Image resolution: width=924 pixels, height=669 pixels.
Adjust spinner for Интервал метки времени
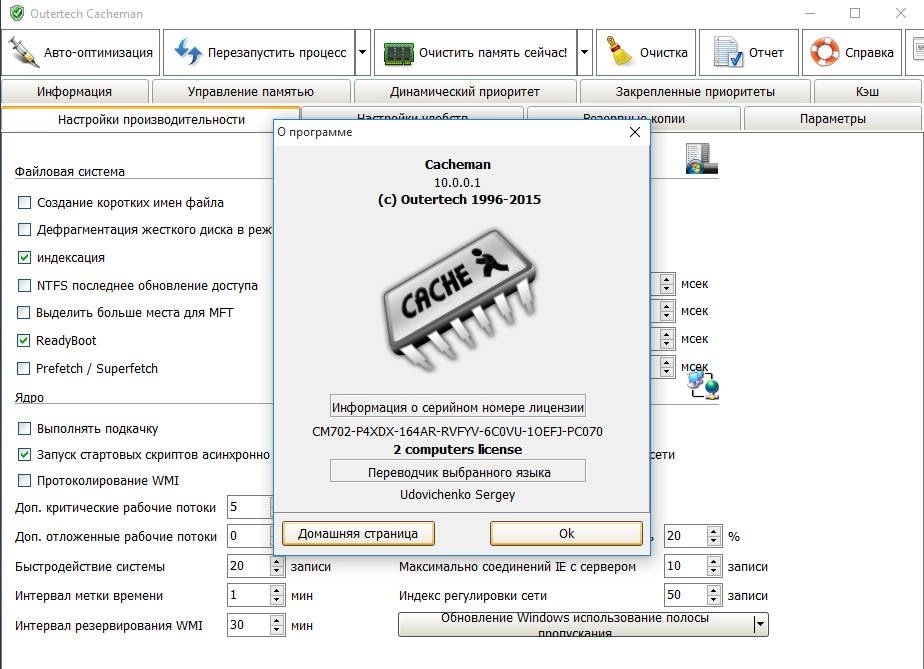[x=277, y=595]
